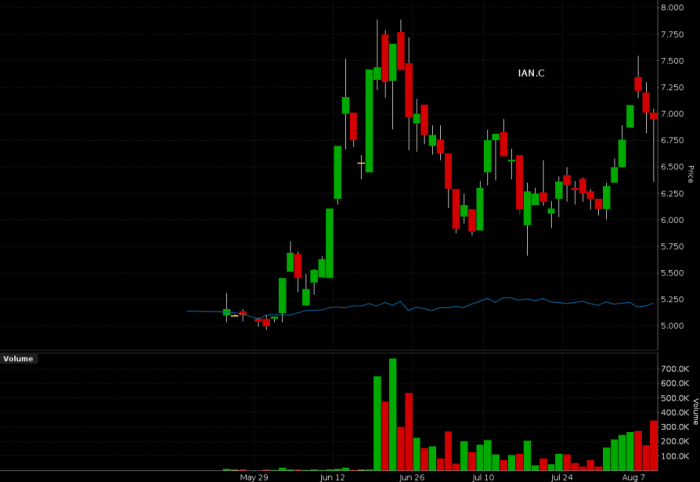Click the Aug 7 date label

pyautogui.click(x=633, y=478)
